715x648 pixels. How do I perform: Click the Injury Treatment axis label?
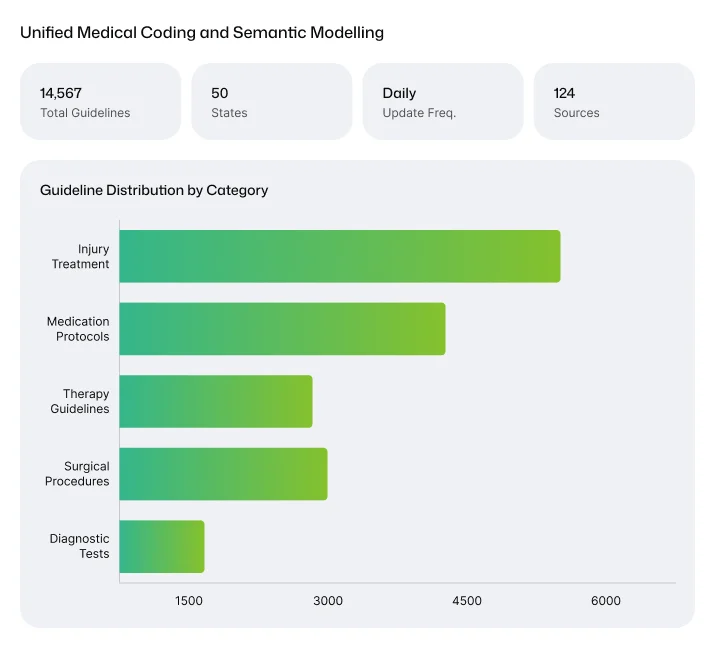click(x=81, y=256)
